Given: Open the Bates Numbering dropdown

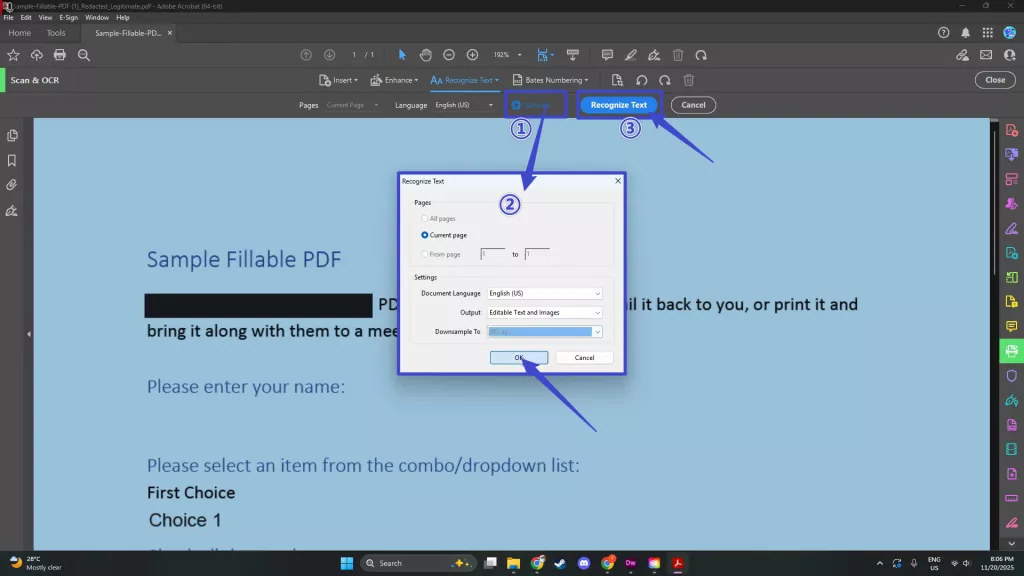Looking at the screenshot, I should 550,80.
